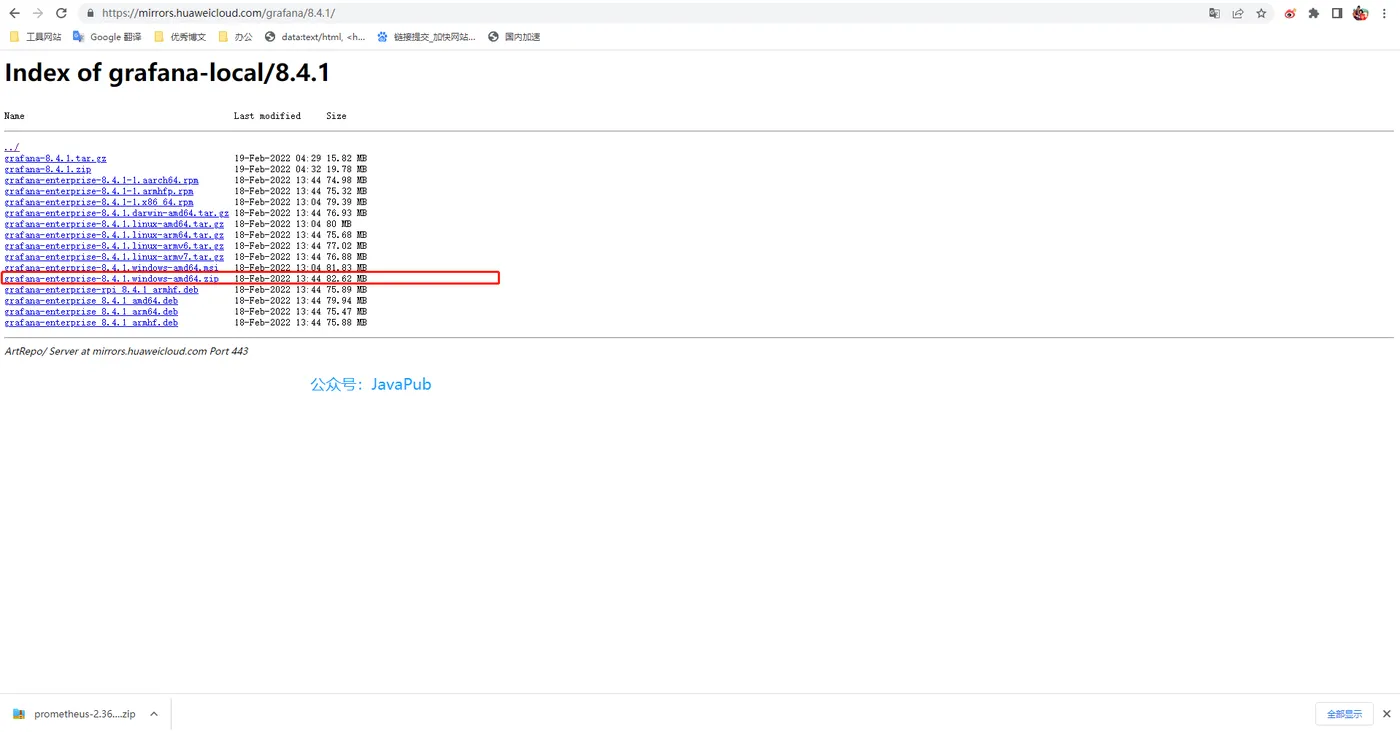Download the linux-amd64.tar.gz file
Image resolution: width=1400 pixels, height=732 pixels.
point(114,224)
